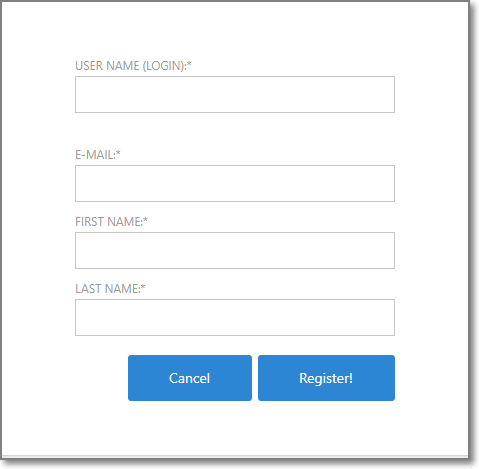Submit form with the Register! button

pos(326,378)
